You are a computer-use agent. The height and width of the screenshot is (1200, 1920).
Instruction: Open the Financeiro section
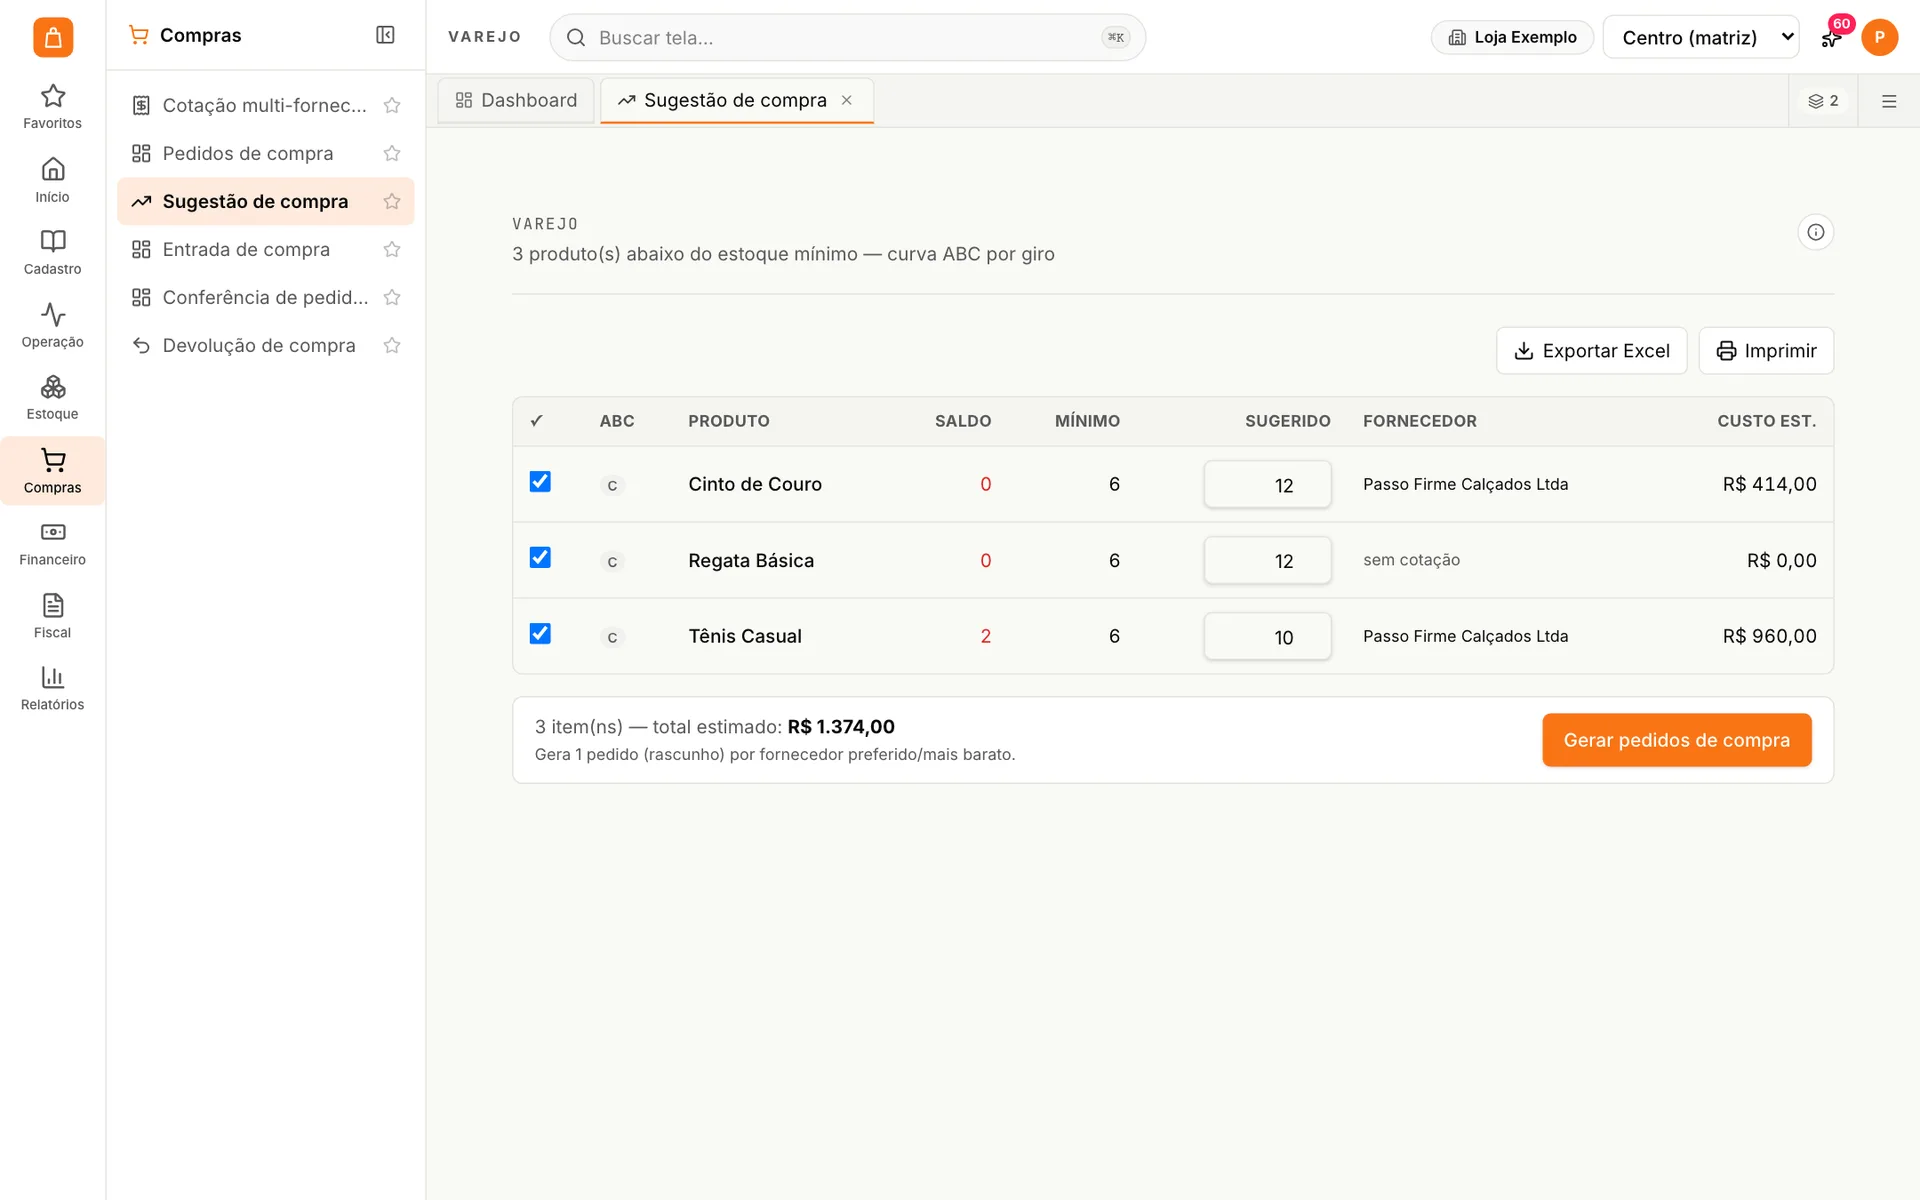[x=53, y=543]
